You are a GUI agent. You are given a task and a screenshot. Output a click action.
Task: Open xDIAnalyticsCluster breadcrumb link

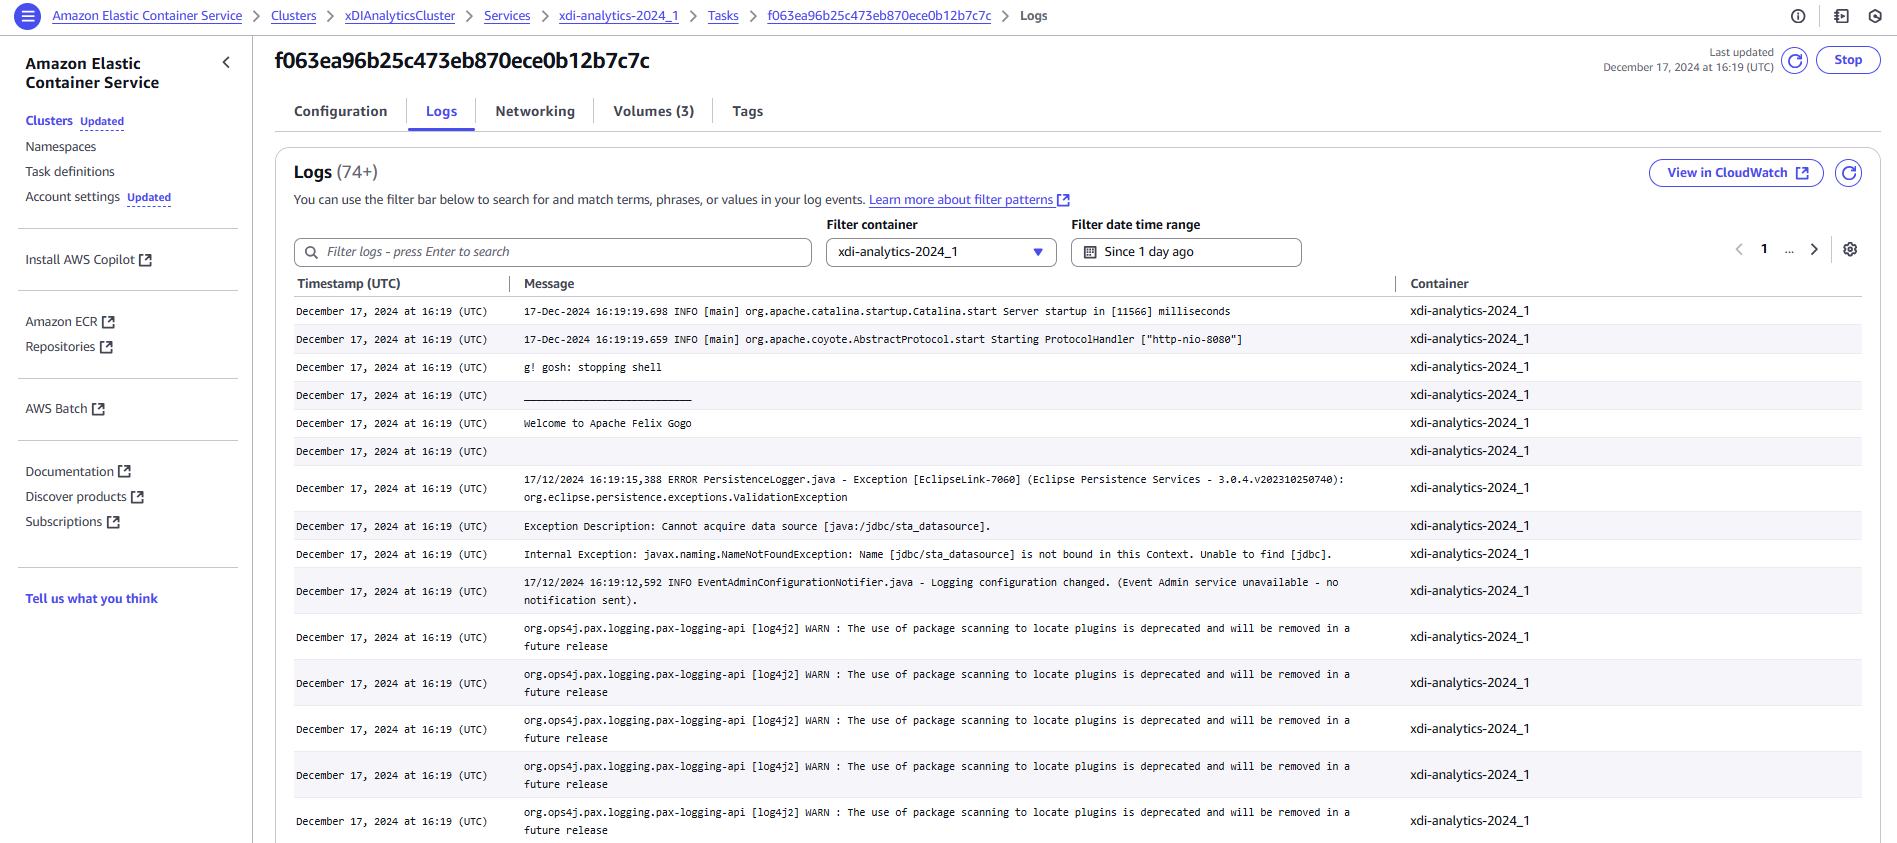pos(400,16)
